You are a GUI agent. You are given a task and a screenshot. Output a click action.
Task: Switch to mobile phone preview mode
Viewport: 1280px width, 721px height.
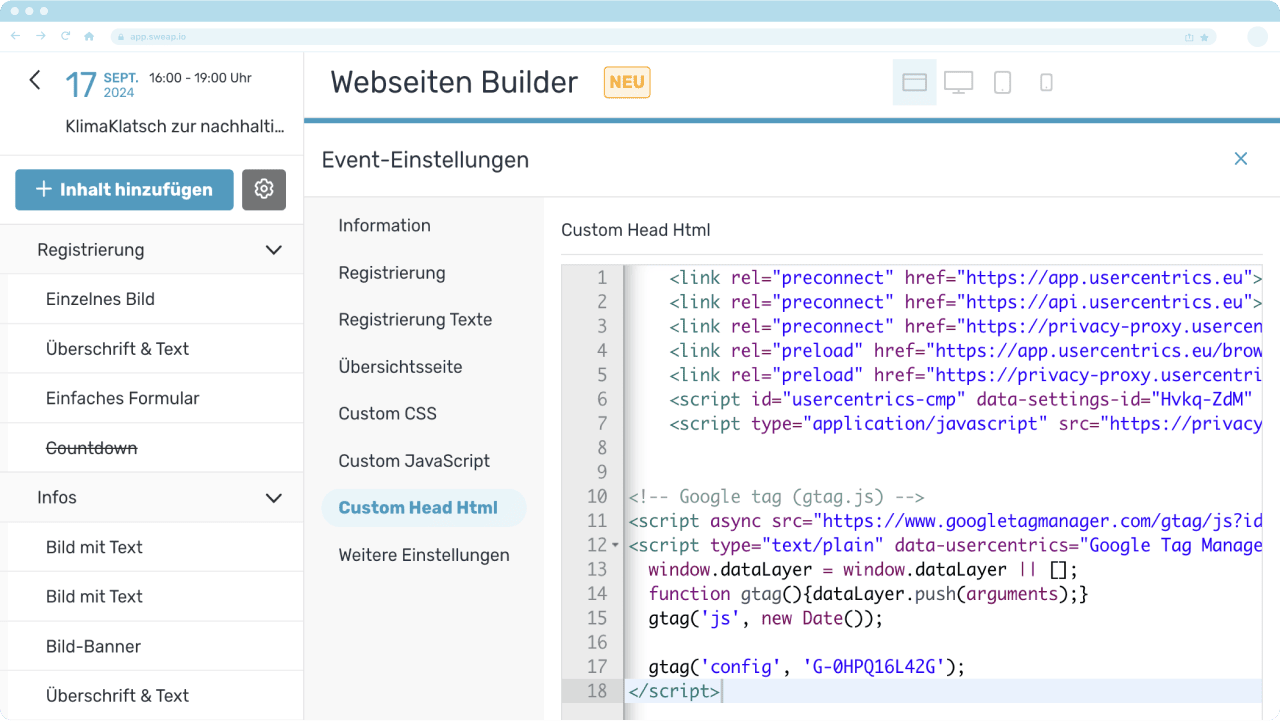[1046, 83]
